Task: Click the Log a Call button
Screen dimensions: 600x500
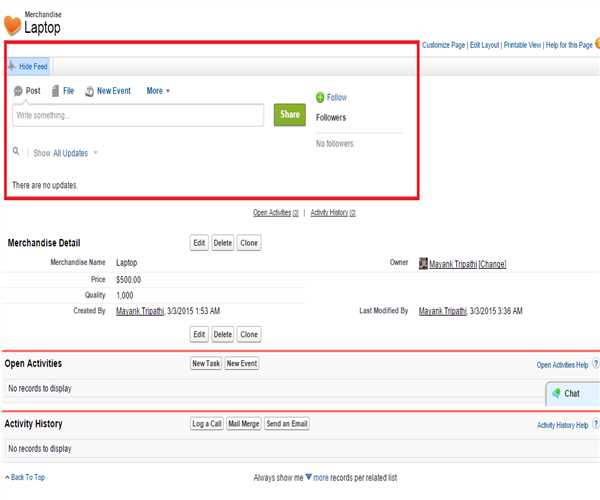Action: point(207,424)
